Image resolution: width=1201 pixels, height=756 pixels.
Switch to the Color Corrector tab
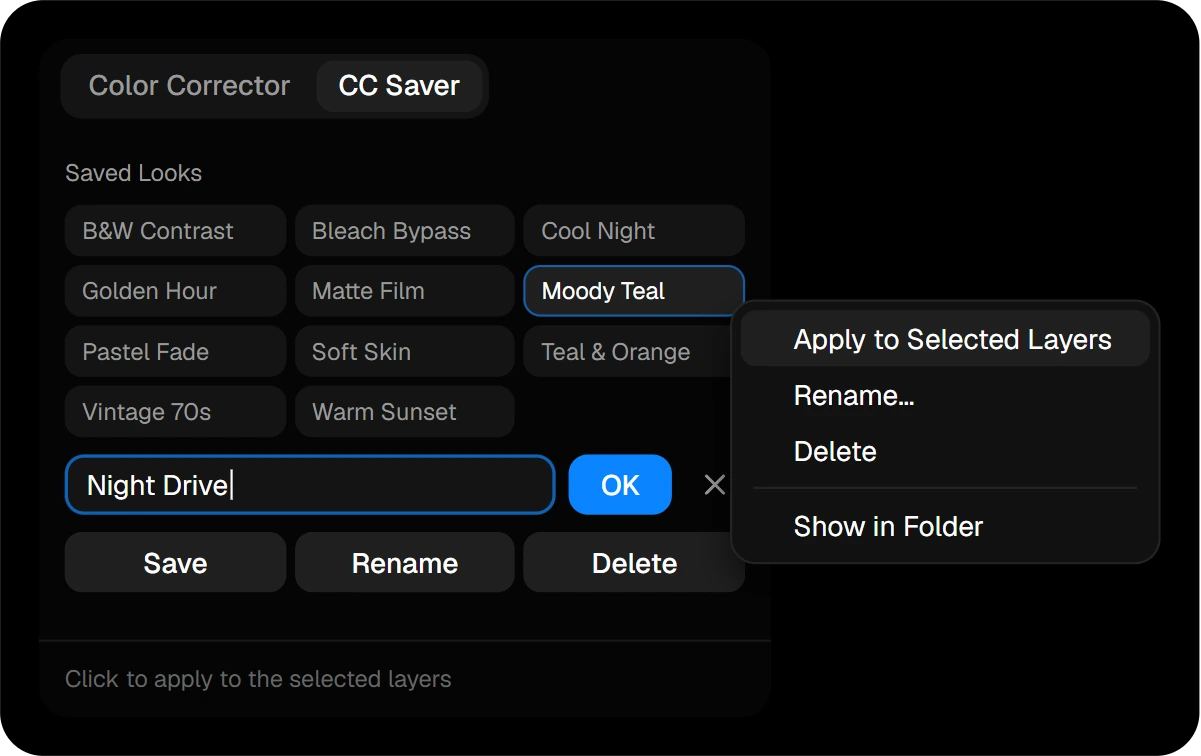(189, 86)
